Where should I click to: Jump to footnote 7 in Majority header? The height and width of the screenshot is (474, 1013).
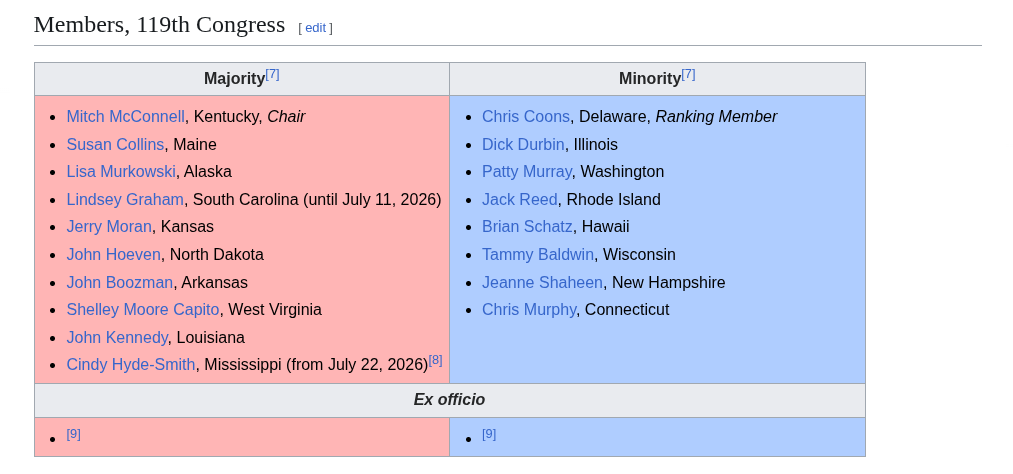pos(273,74)
